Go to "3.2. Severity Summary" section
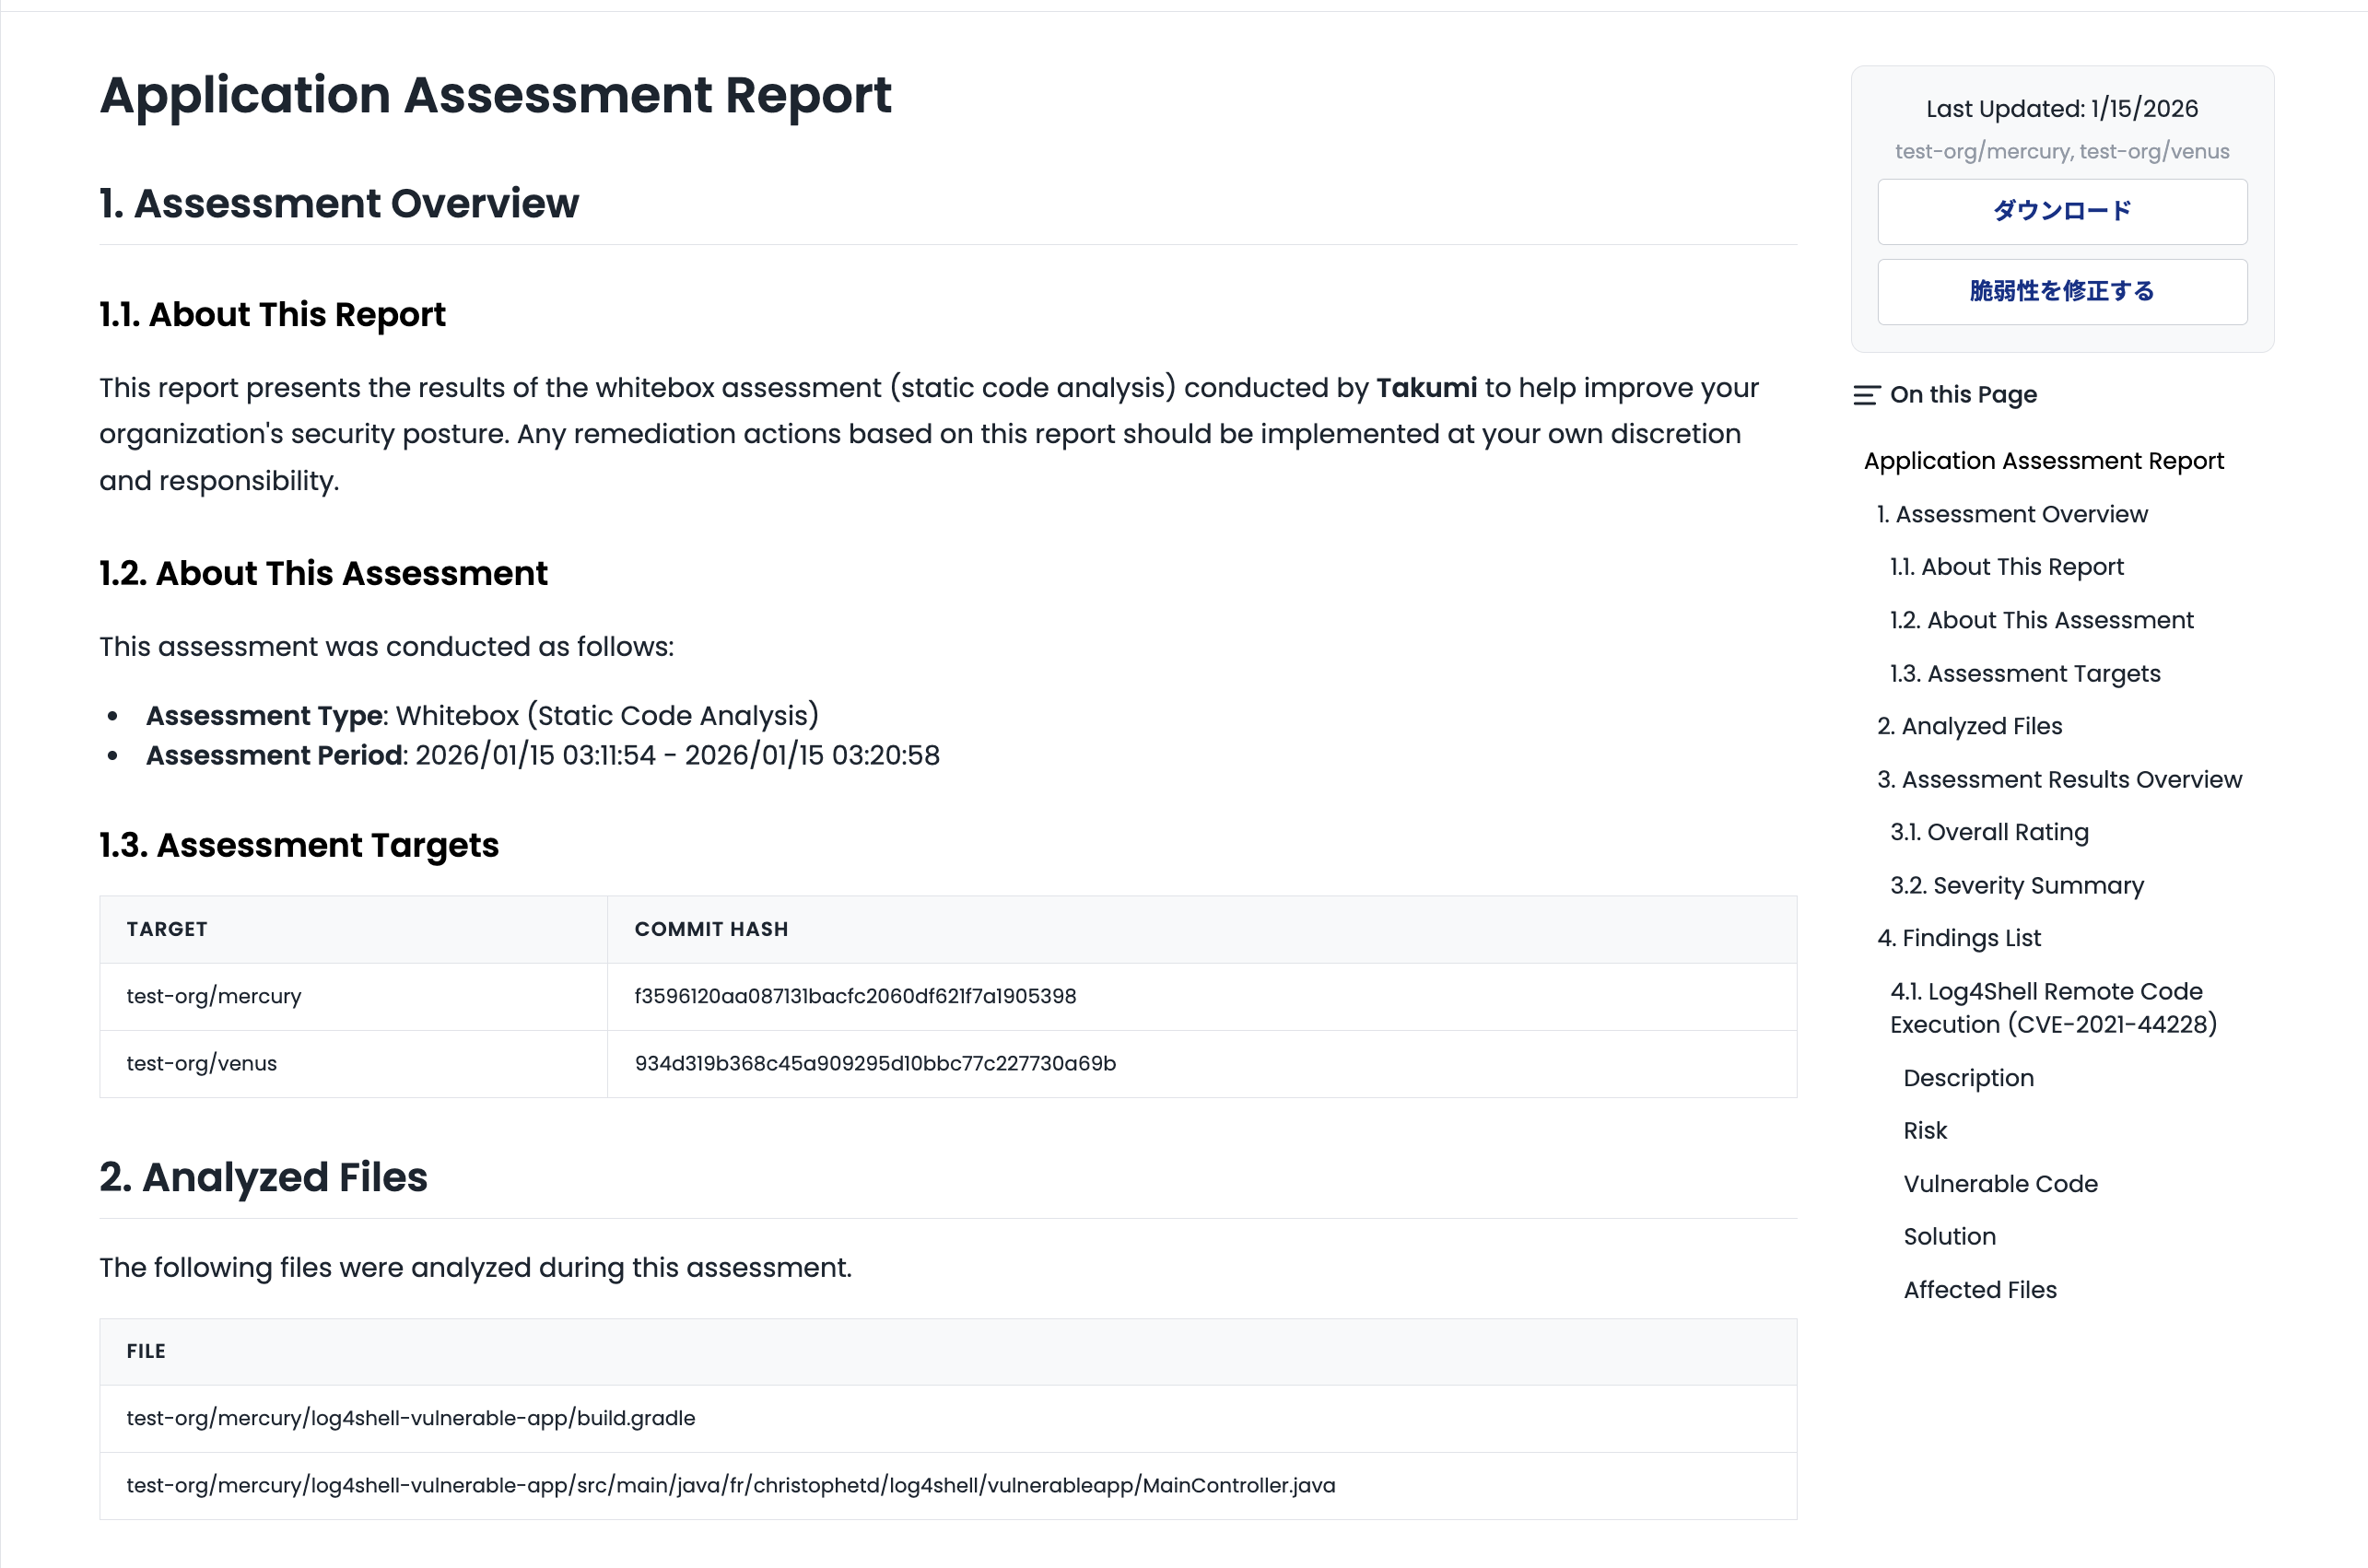The height and width of the screenshot is (1568, 2368). [2015, 885]
